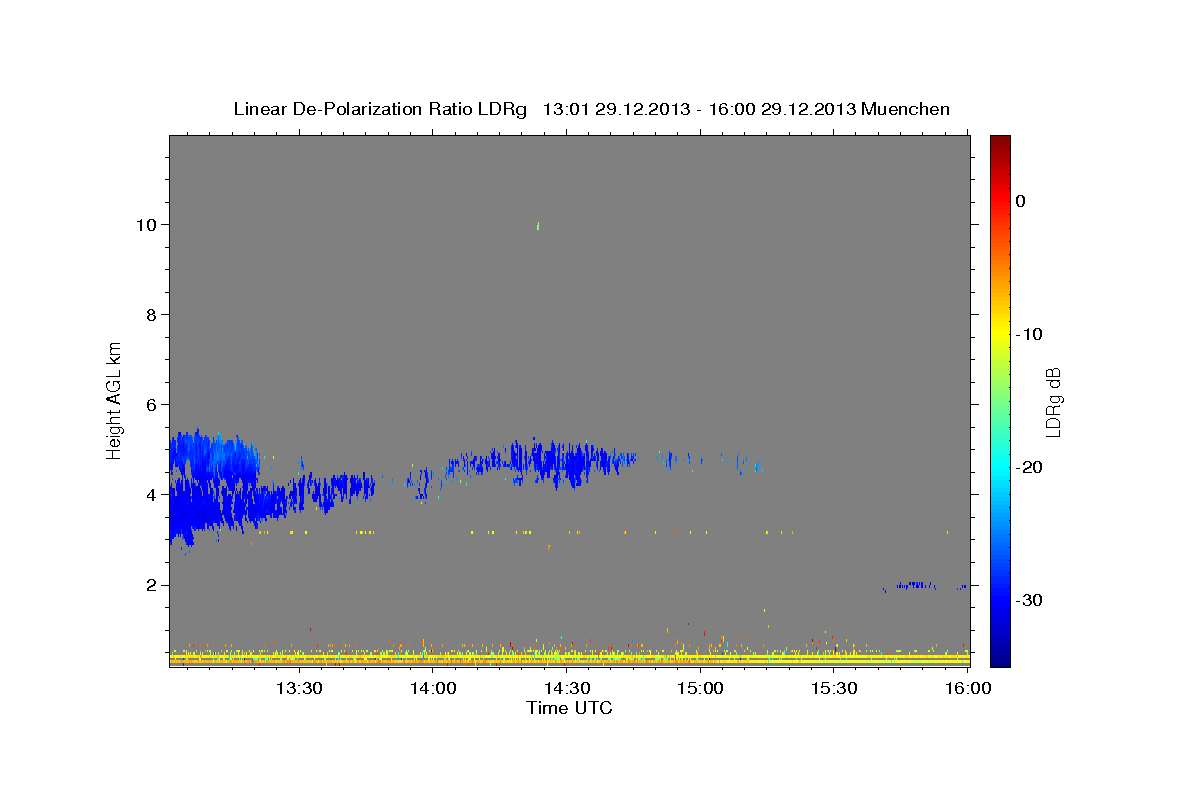Click the colorbar value label -10
Viewport: 1200px width, 800px height.
point(1030,334)
